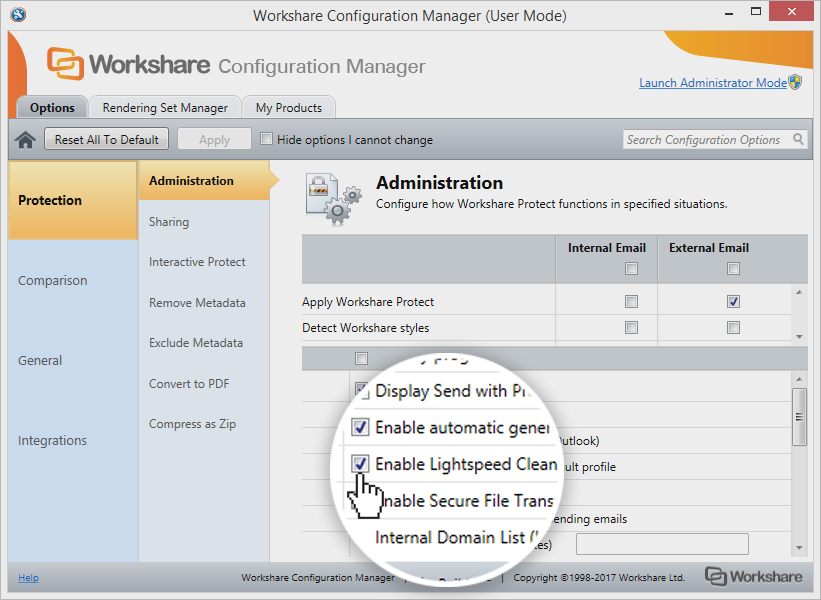This screenshot has height=600, width=821.
Task: Select the General category
Action: (73, 361)
